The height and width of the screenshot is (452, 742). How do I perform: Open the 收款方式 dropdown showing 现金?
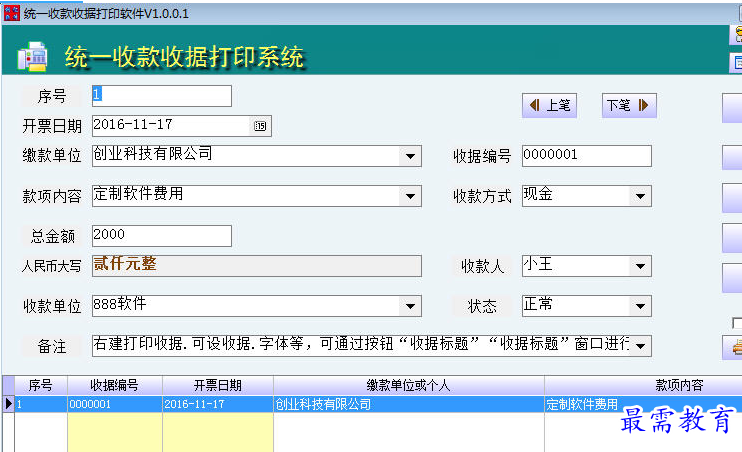point(640,196)
